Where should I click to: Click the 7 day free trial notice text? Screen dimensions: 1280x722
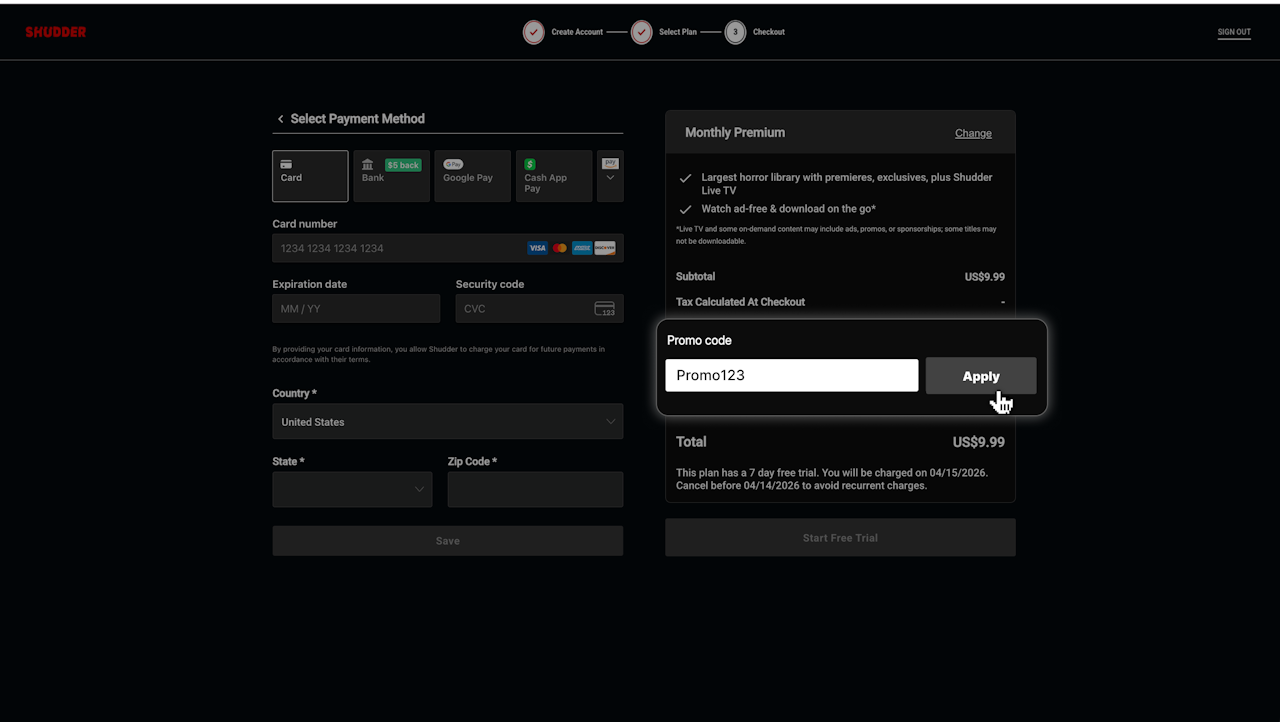pyautogui.click(x=832, y=479)
